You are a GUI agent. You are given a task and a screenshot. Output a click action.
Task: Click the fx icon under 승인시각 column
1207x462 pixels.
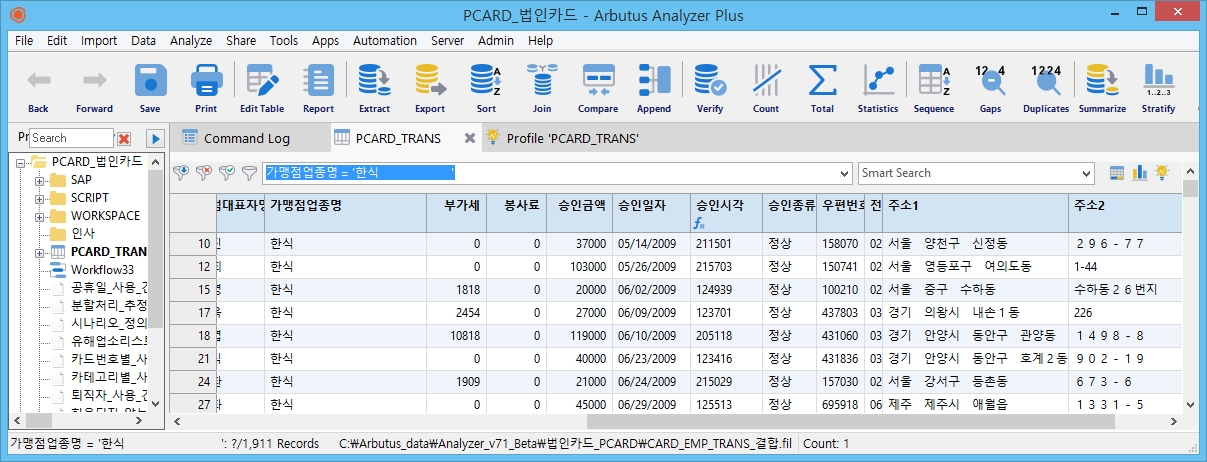tap(699, 224)
